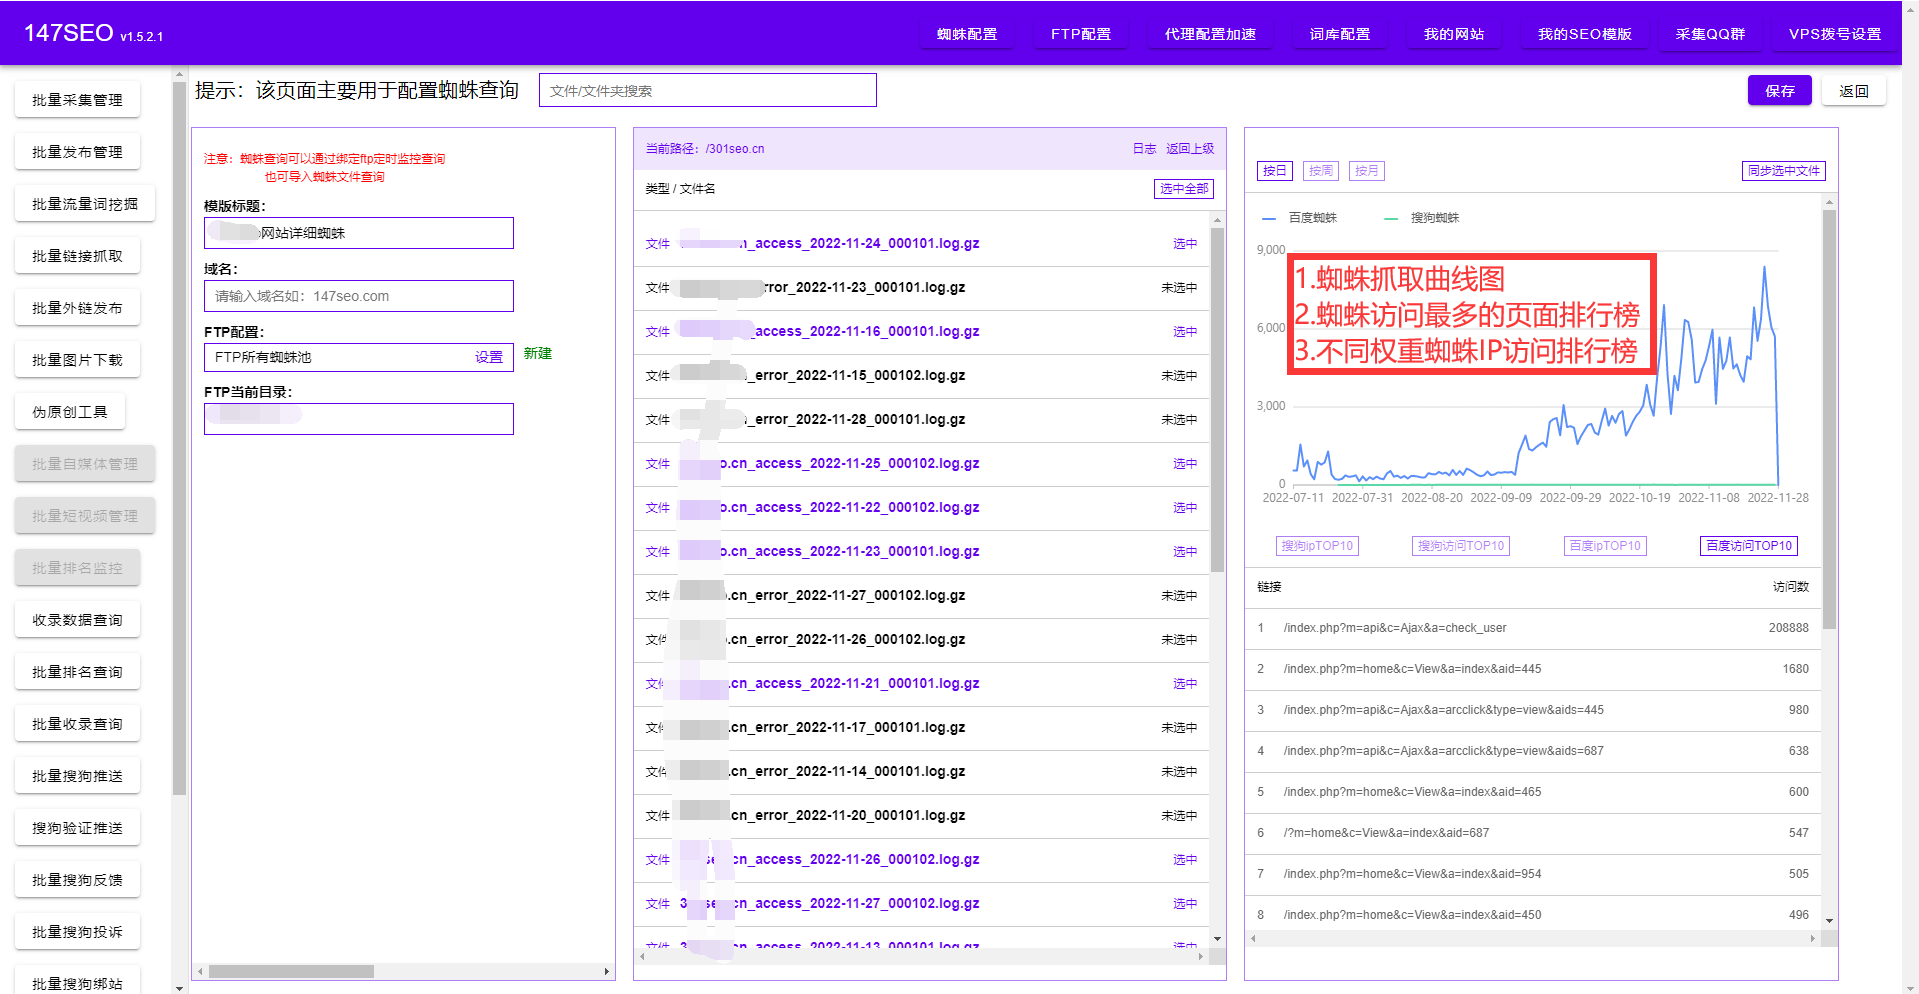Viewport: 1919px width, 994px height.
Task: Switch chart to 按周 view
Action: (x=1320, y=171)
